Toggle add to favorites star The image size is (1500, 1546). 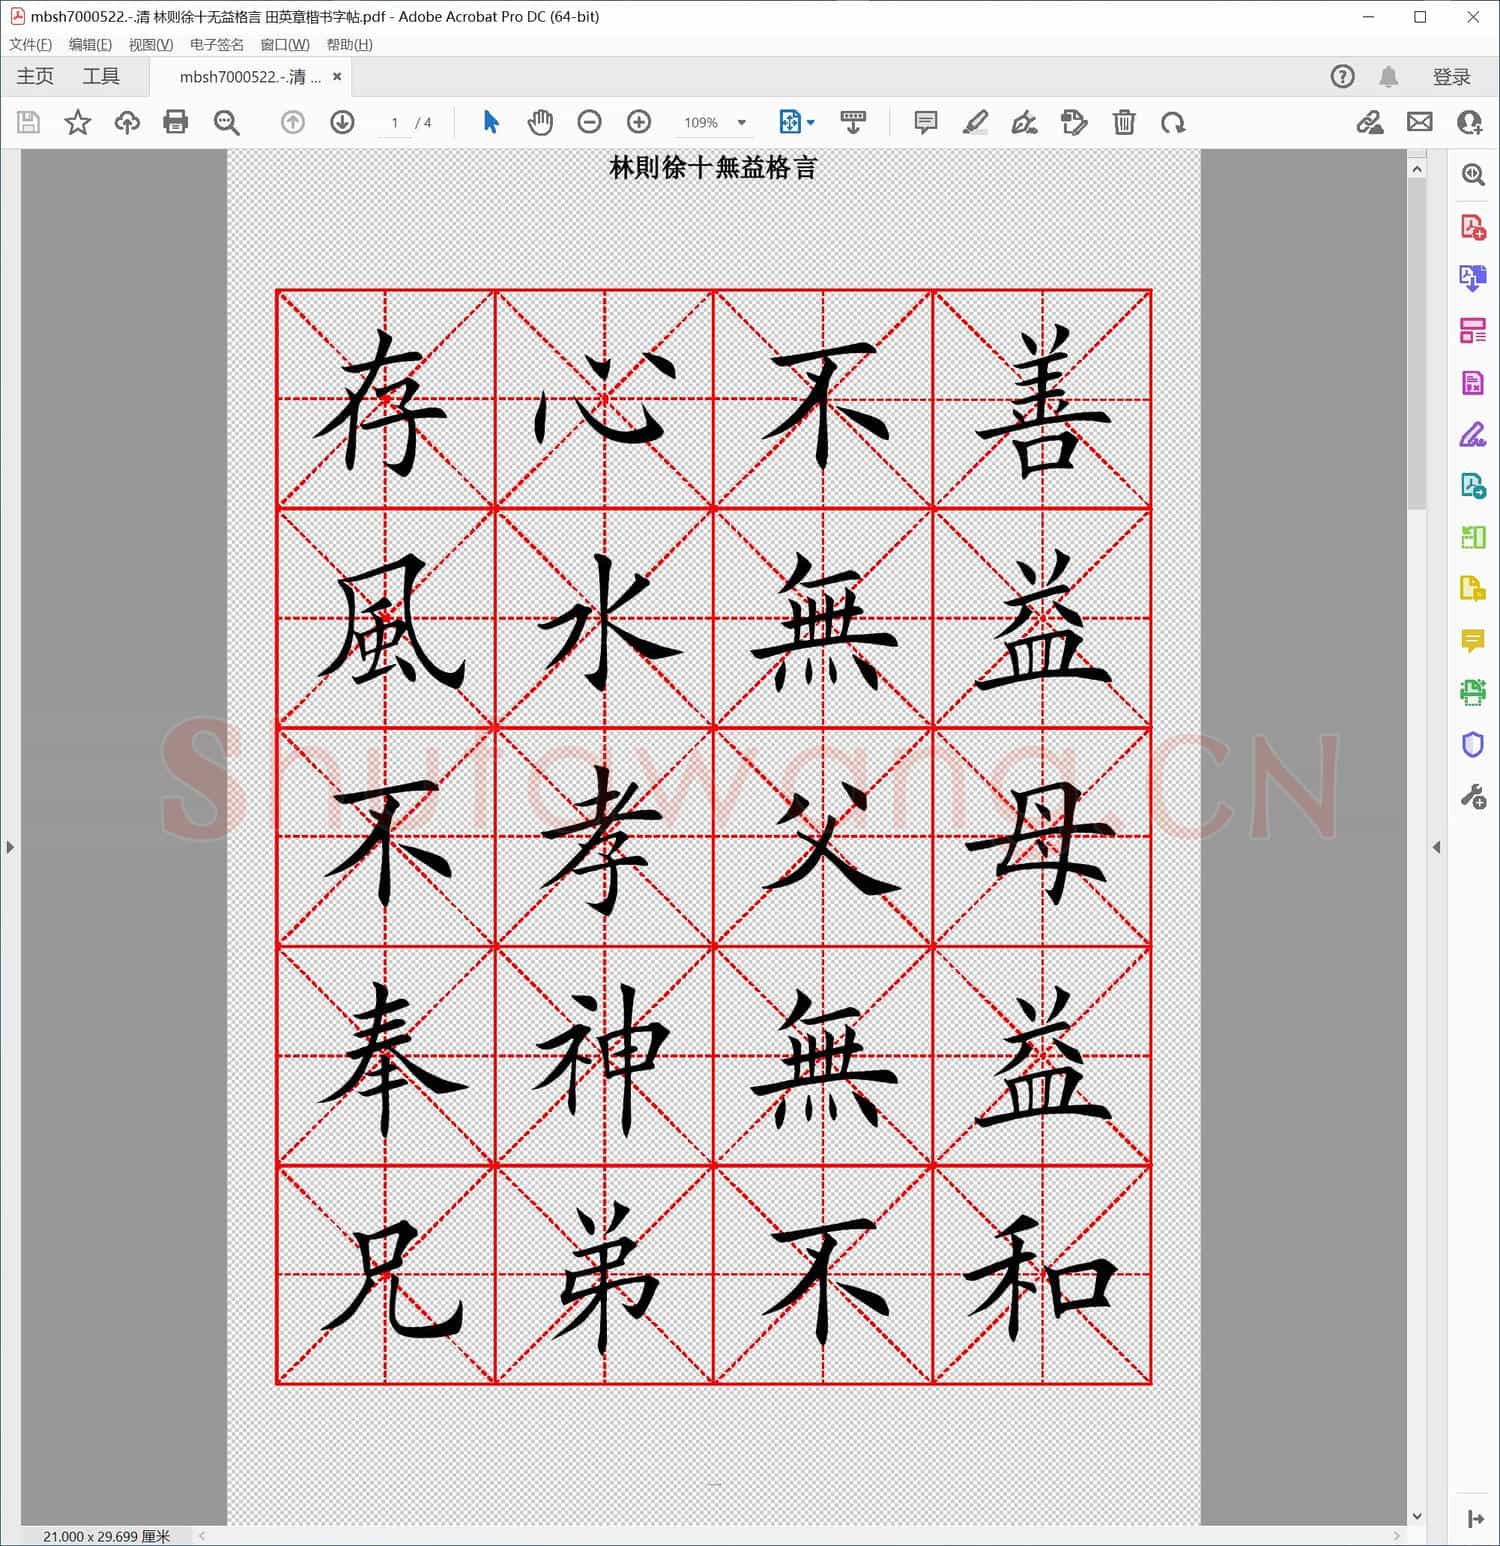tap(77, 122)
